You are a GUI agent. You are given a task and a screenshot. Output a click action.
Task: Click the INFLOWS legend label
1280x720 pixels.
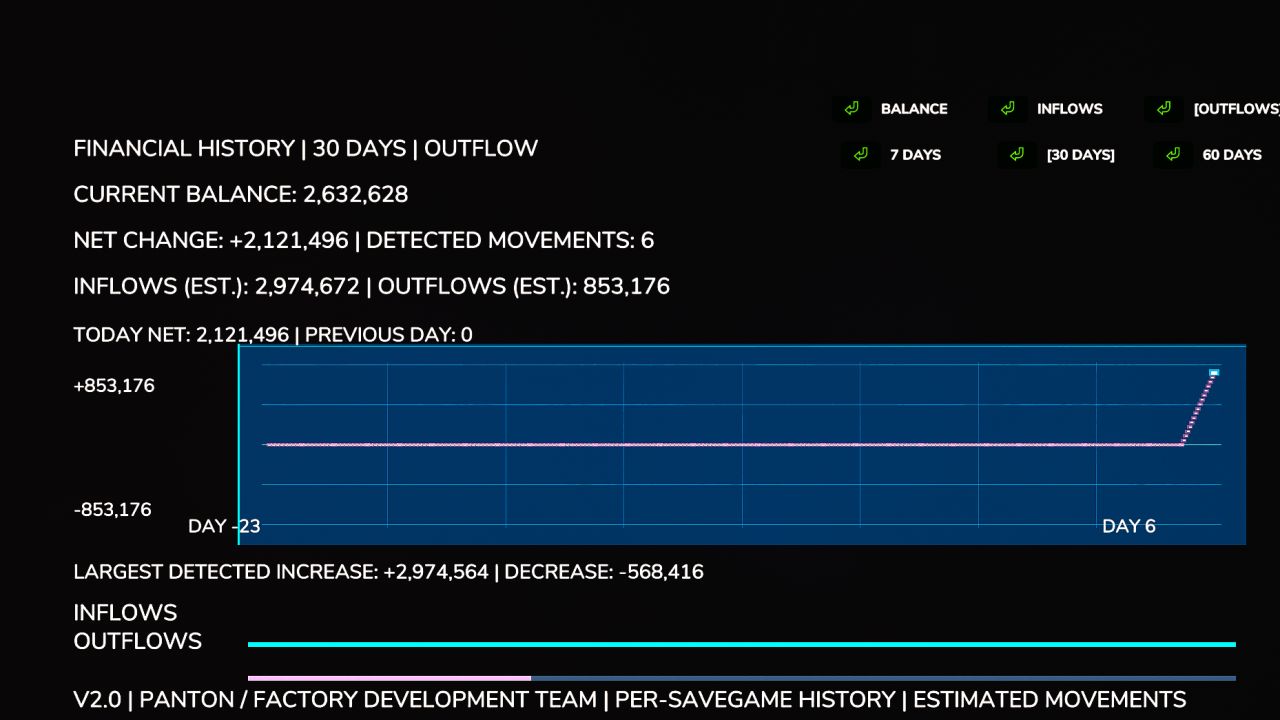point(125,613)
